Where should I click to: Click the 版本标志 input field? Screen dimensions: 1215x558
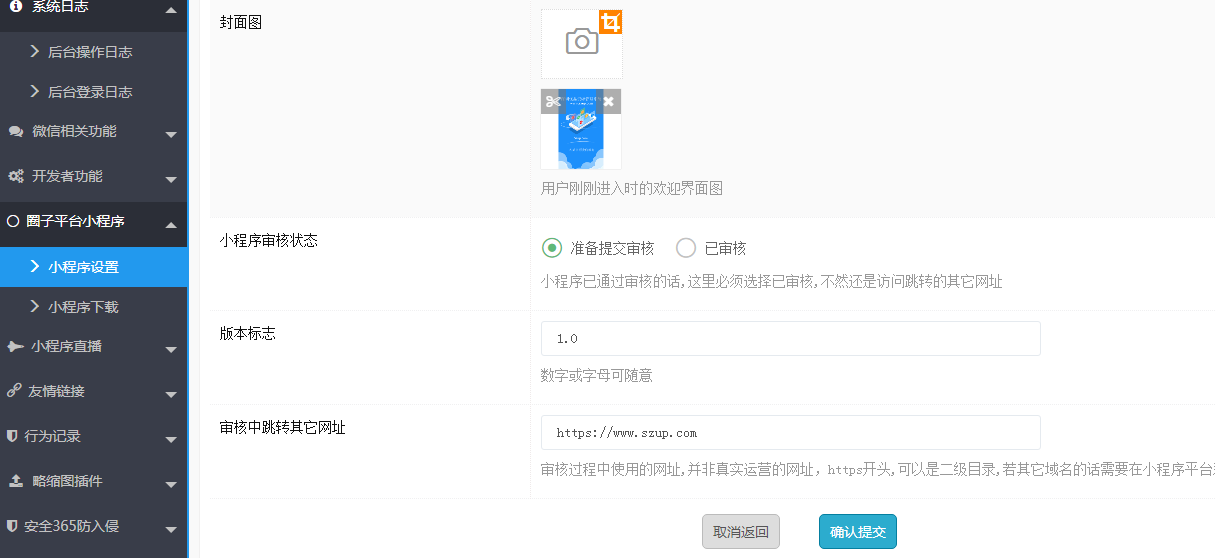[x=790, y=338]
